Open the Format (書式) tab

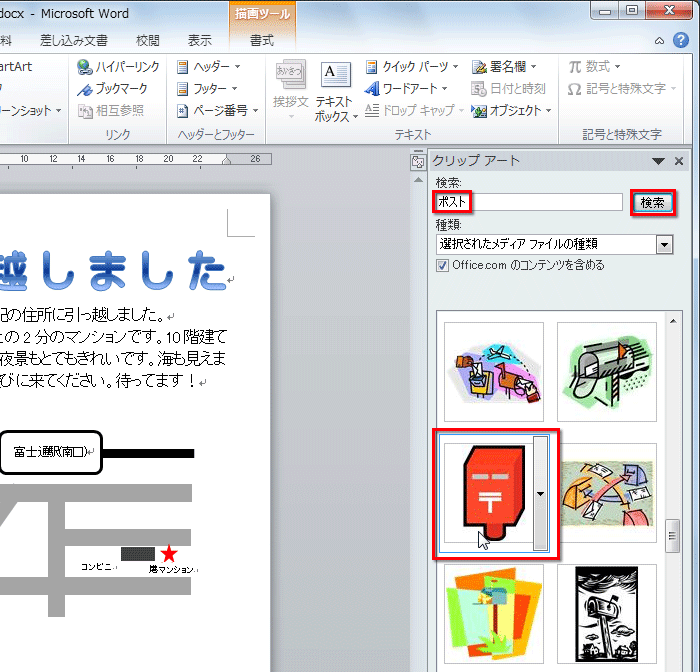(262, 41)
